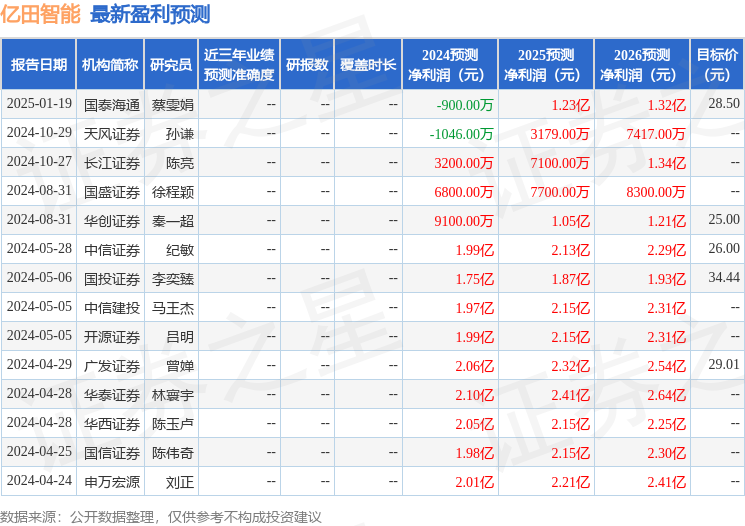Select the date cell 2024-04-24
The height and width of the screenshot is (526, 745).
(39, 480)
